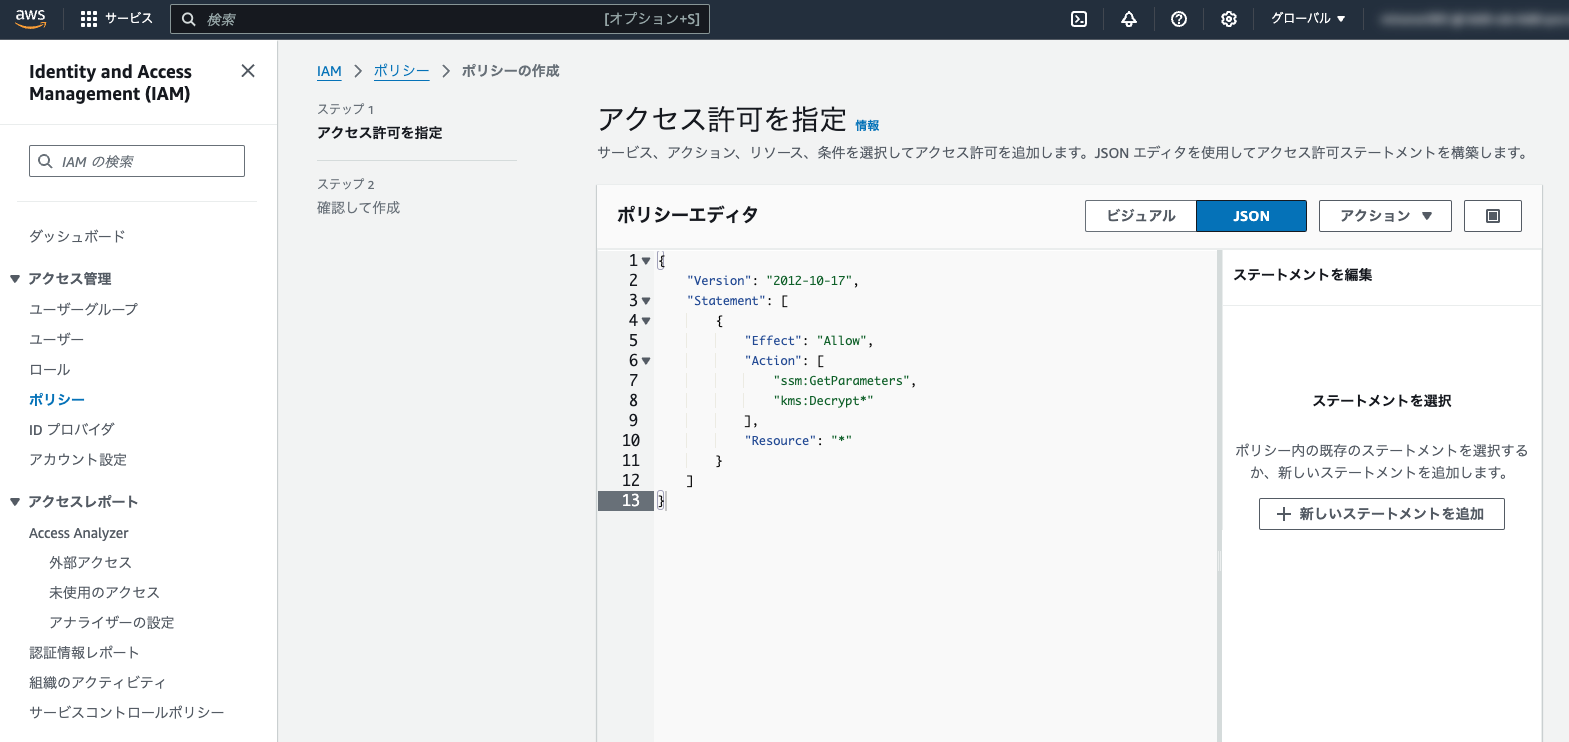1569x742 pixels.
Task: Open the Dashboard in the sidebar
Action: (x=77, y=237)
